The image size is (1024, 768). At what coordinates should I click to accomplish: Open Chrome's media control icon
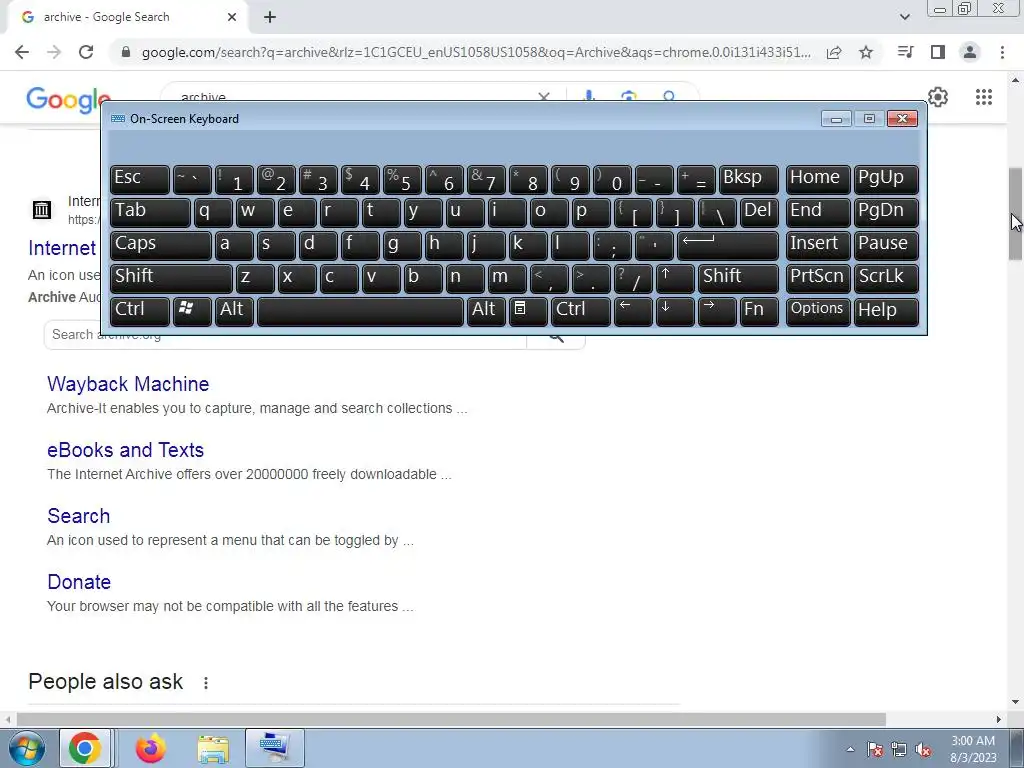pos(905,52)
